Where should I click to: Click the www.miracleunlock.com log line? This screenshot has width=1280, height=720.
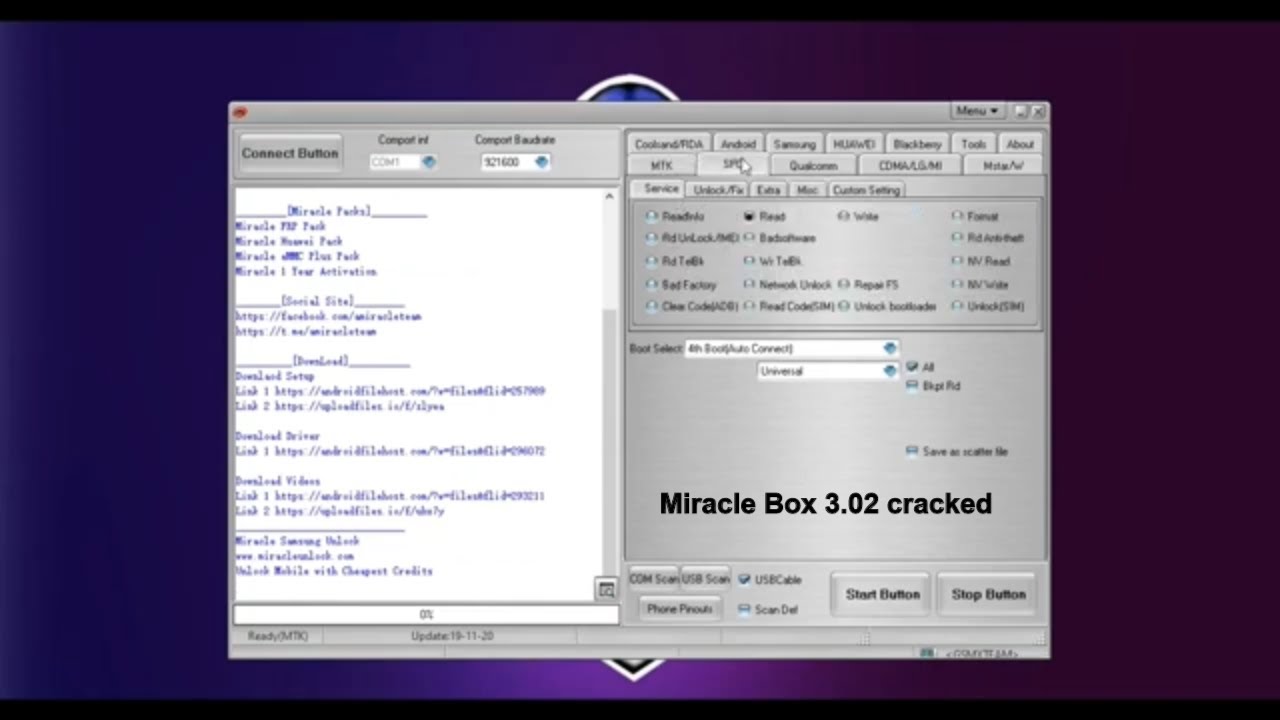tap(295, 556)
